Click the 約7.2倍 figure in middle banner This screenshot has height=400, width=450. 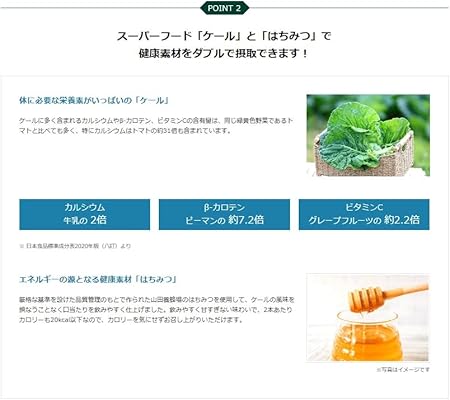point(246,220)
